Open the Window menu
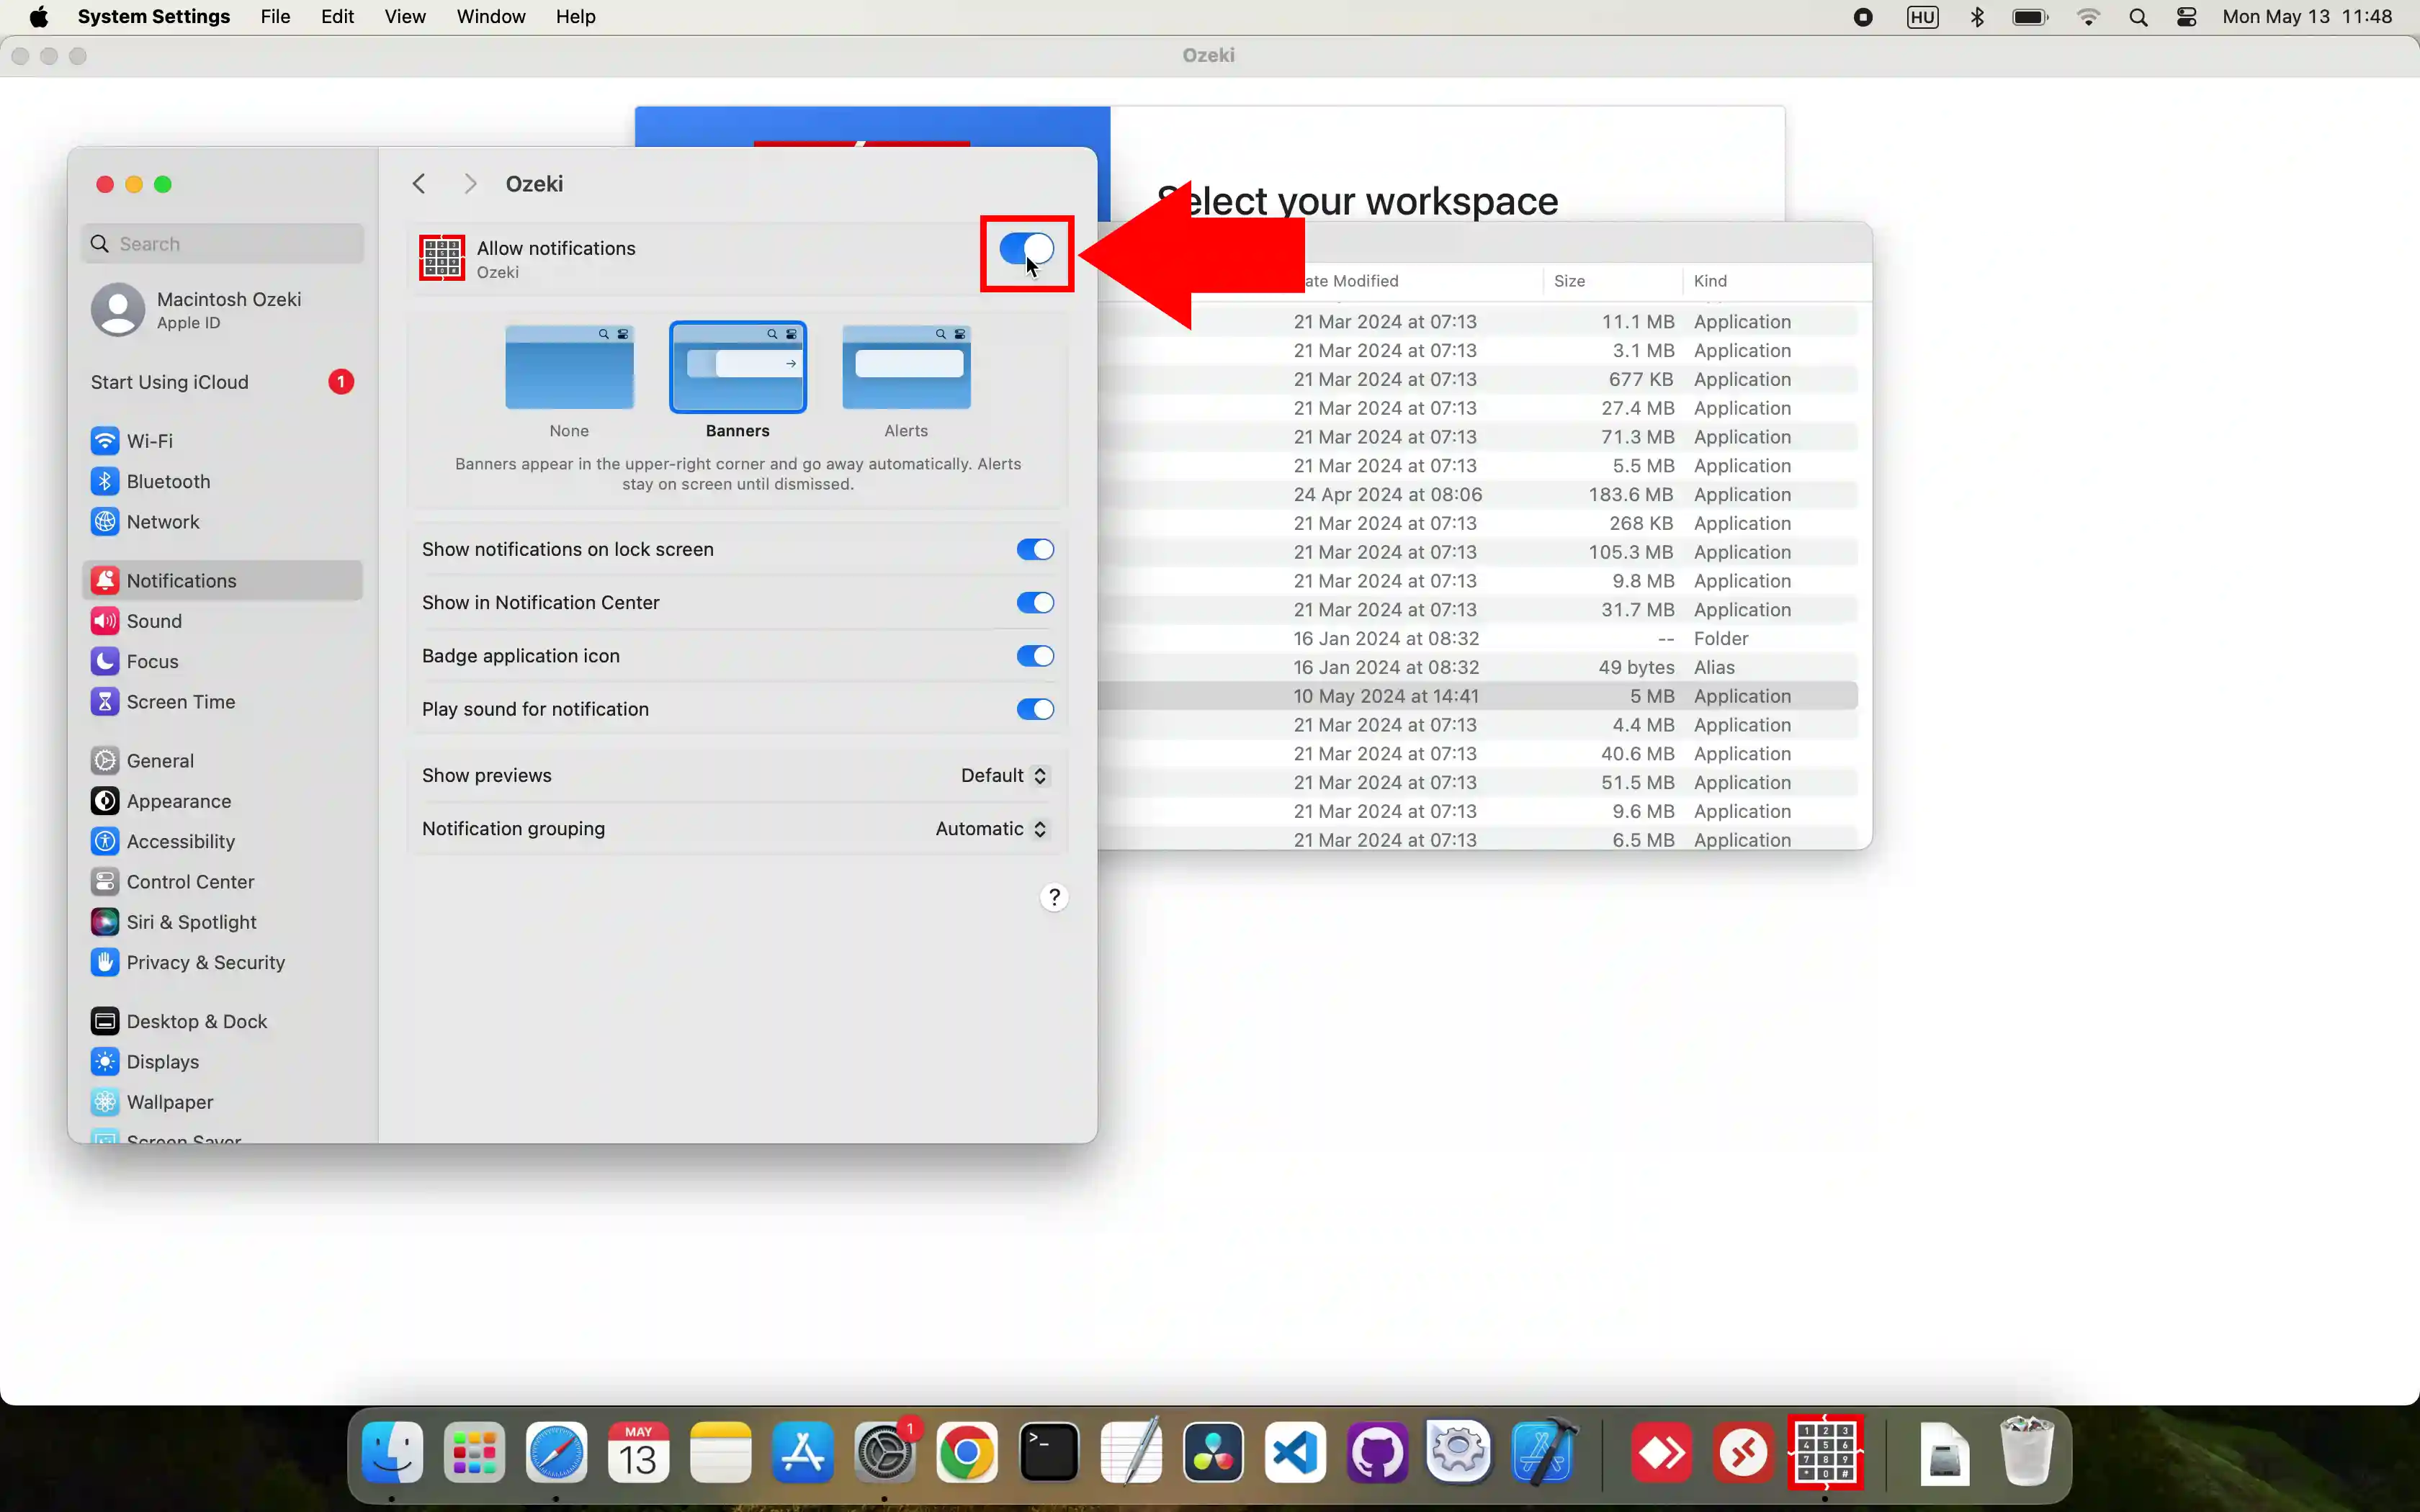Screen dimensions: 2420x1512 point(491,17)
